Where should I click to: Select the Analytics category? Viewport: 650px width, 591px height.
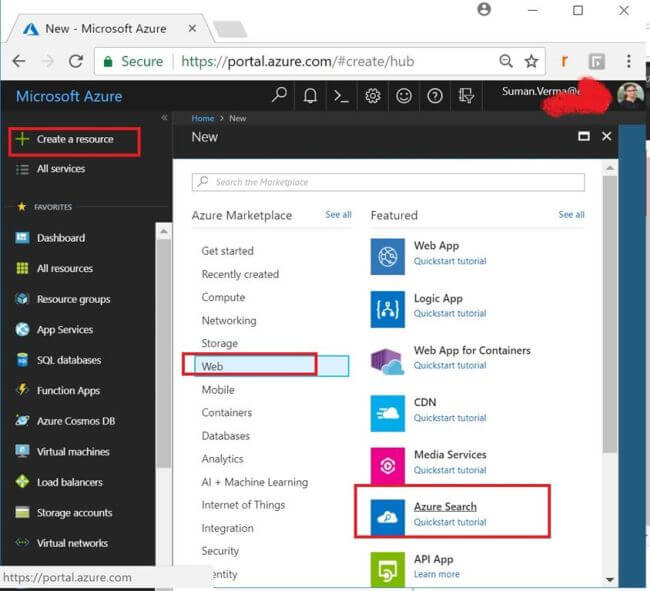click(x=222, y=459)
